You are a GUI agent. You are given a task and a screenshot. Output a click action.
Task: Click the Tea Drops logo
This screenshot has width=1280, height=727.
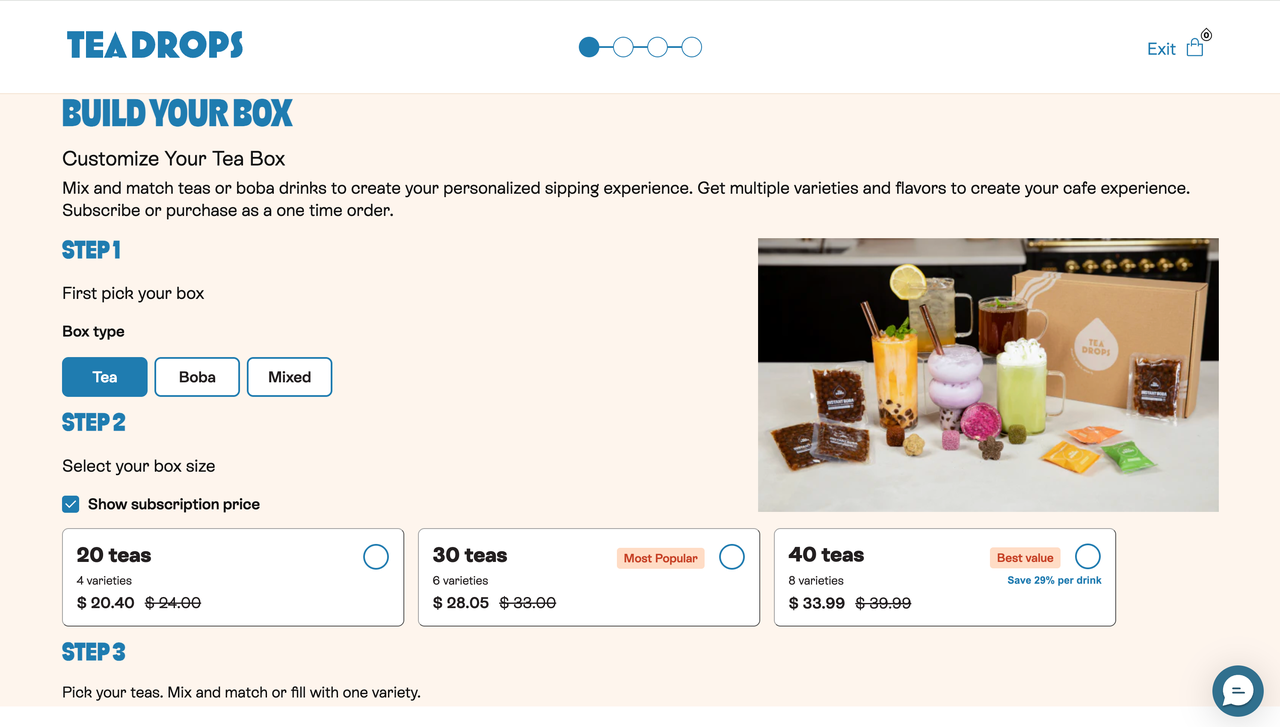point(155,45)
